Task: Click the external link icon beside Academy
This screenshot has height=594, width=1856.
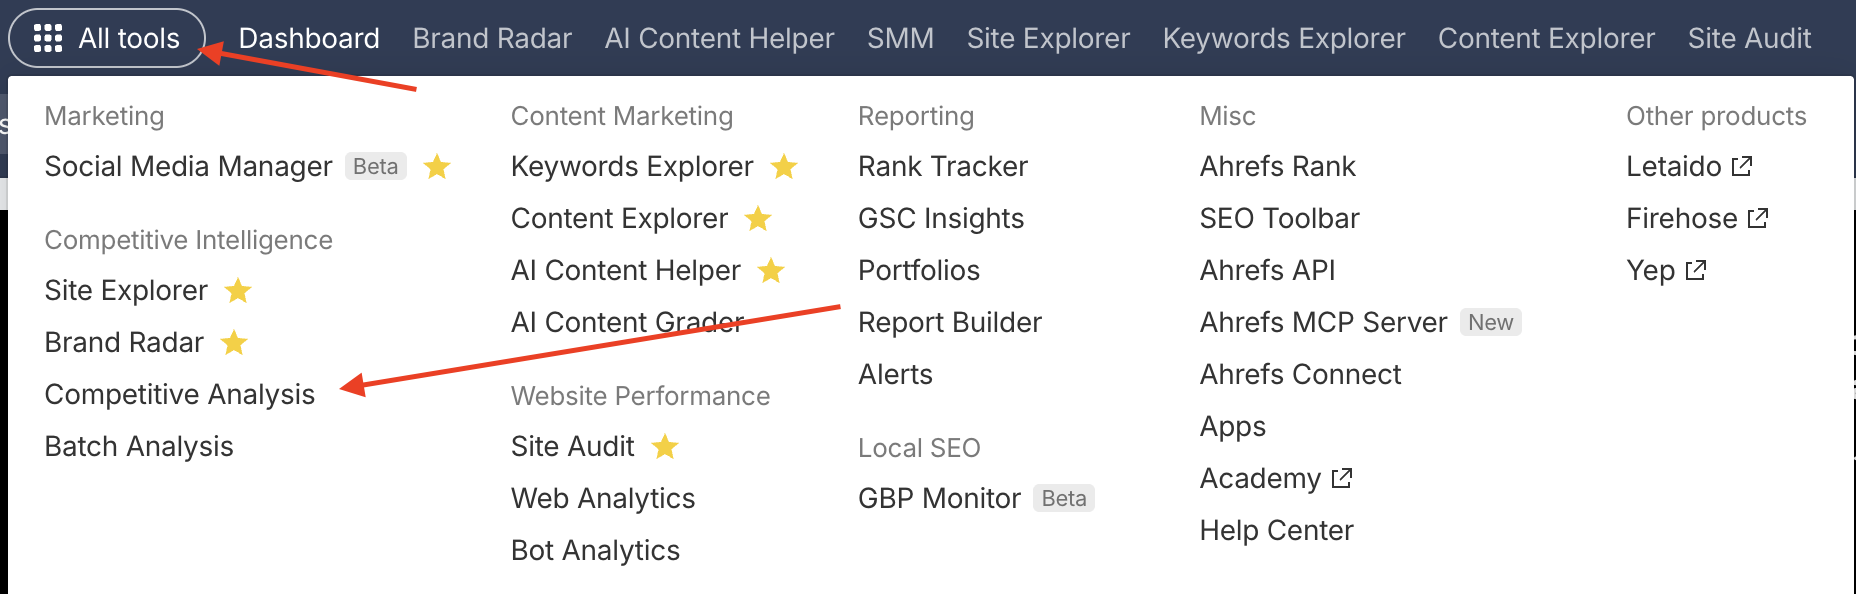Action: pos(1342,478)
